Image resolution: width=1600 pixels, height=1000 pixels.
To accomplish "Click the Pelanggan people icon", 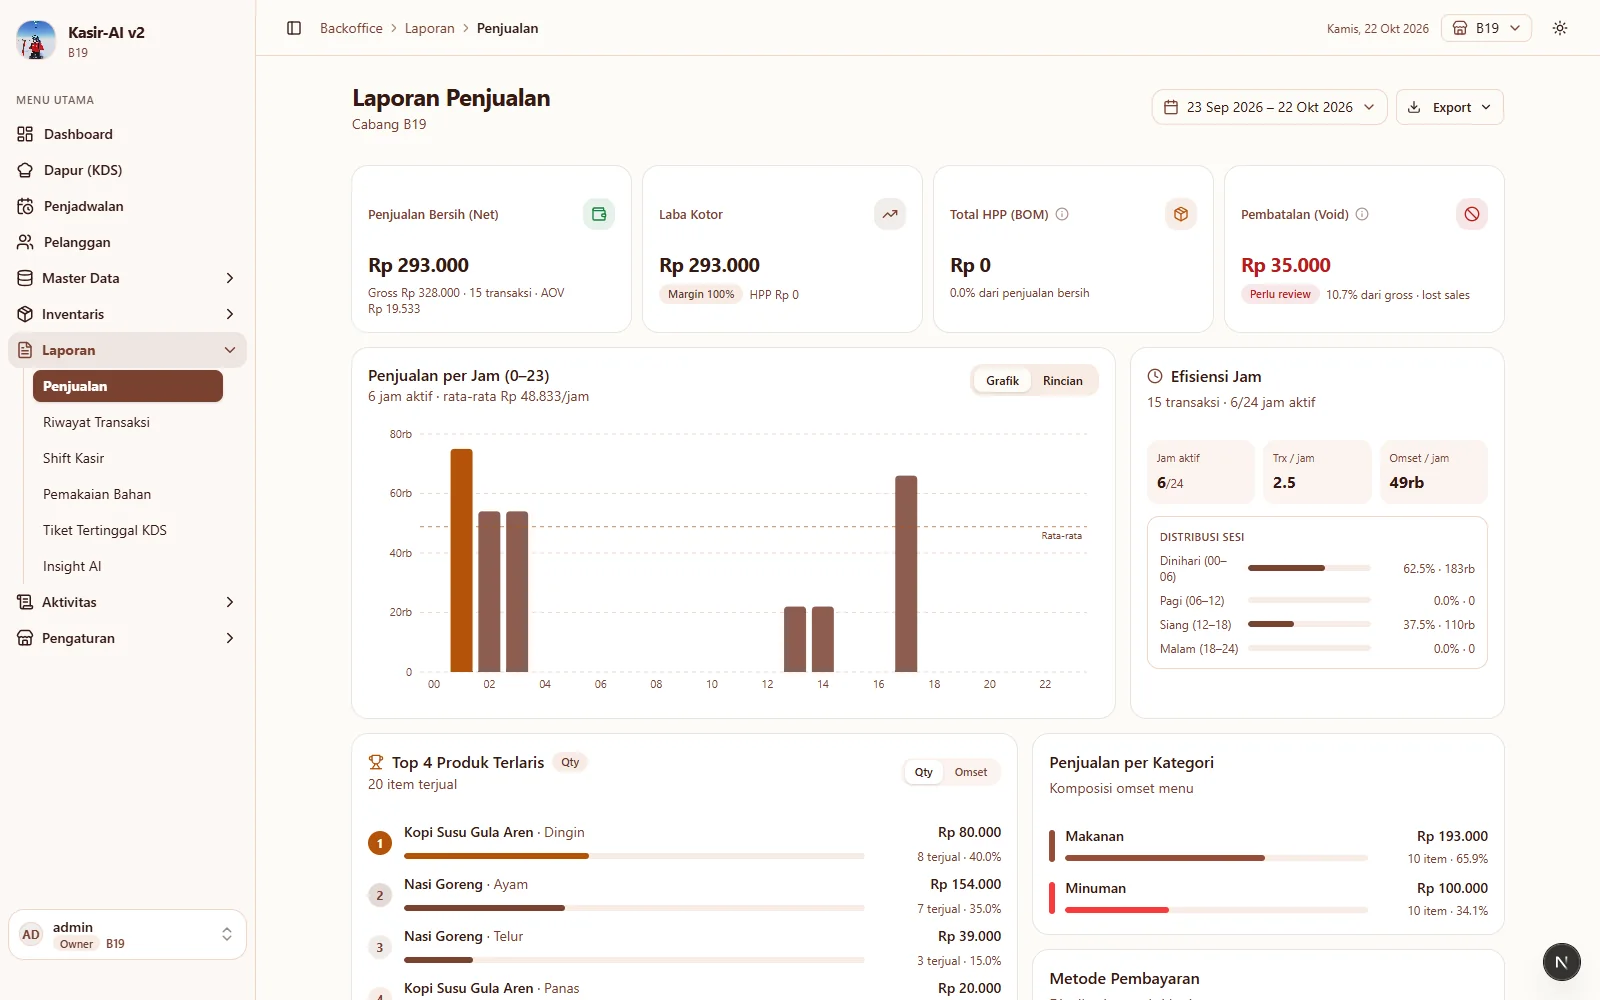I will tap(25, 242).
